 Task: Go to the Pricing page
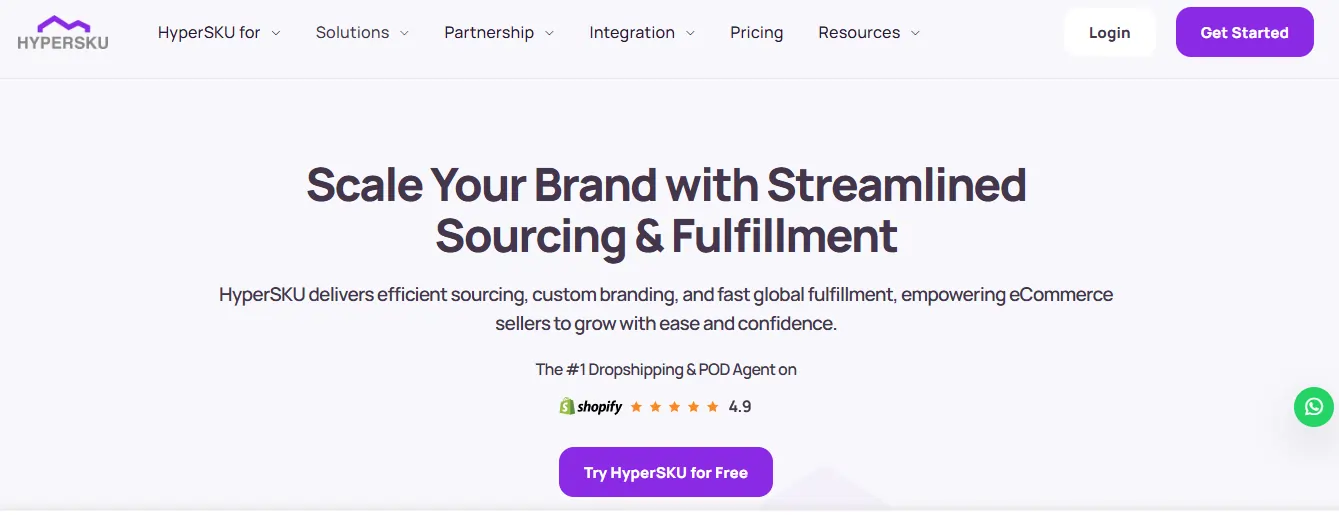pos(757,33)
